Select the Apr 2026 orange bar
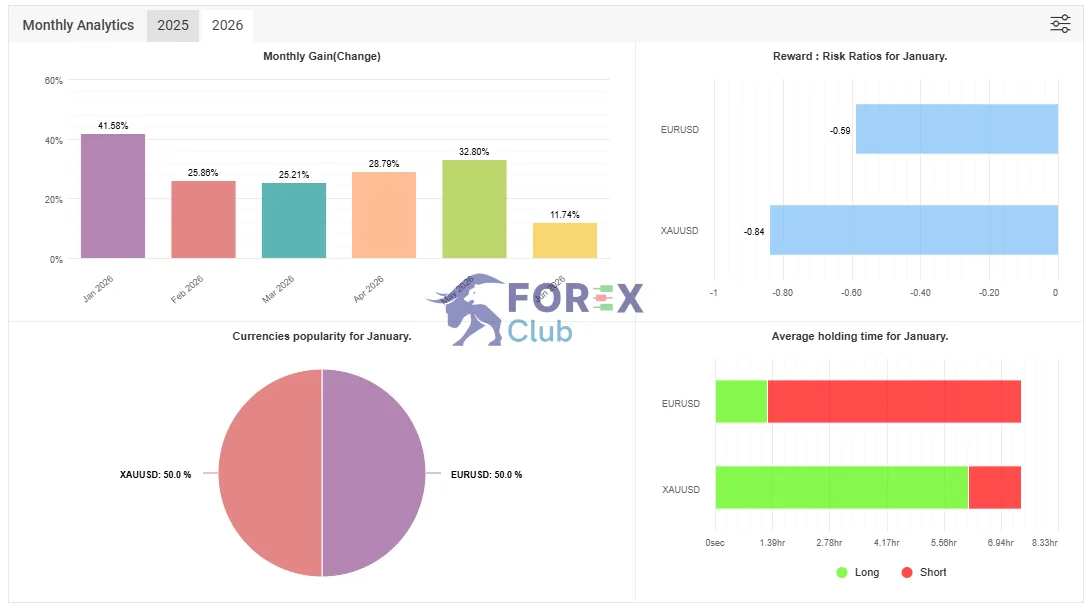 point(384,215)
